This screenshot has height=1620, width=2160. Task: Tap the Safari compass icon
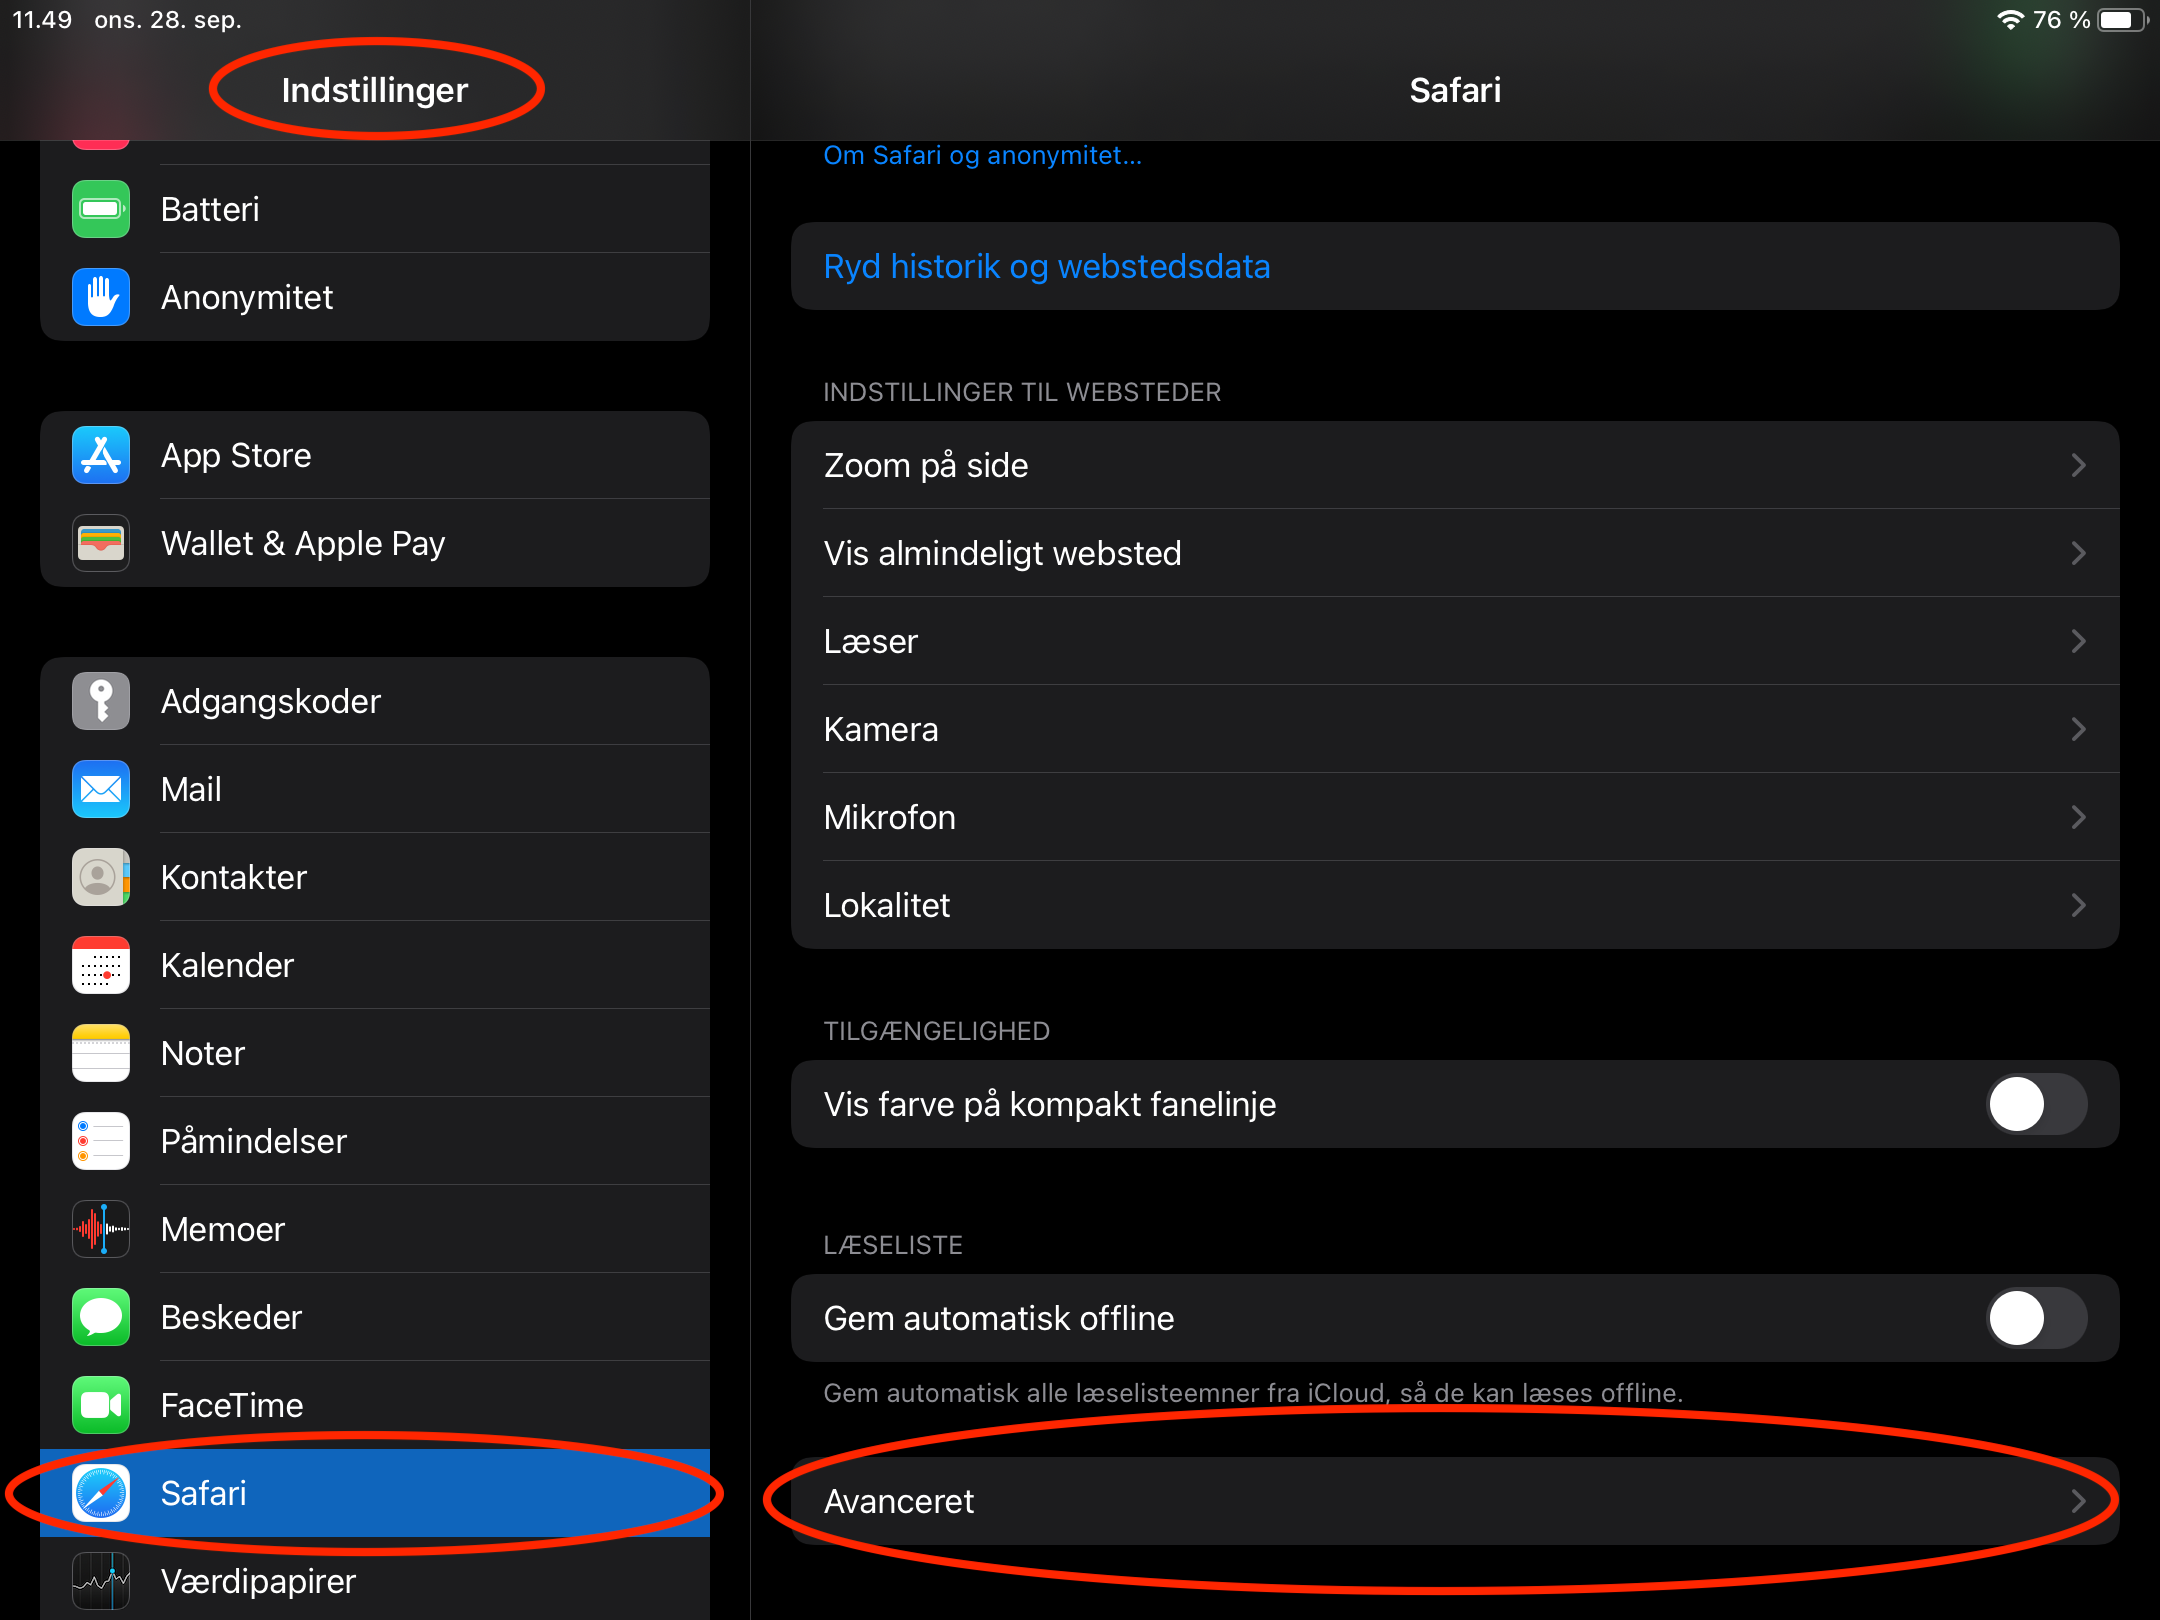(x=101, y=1493)
